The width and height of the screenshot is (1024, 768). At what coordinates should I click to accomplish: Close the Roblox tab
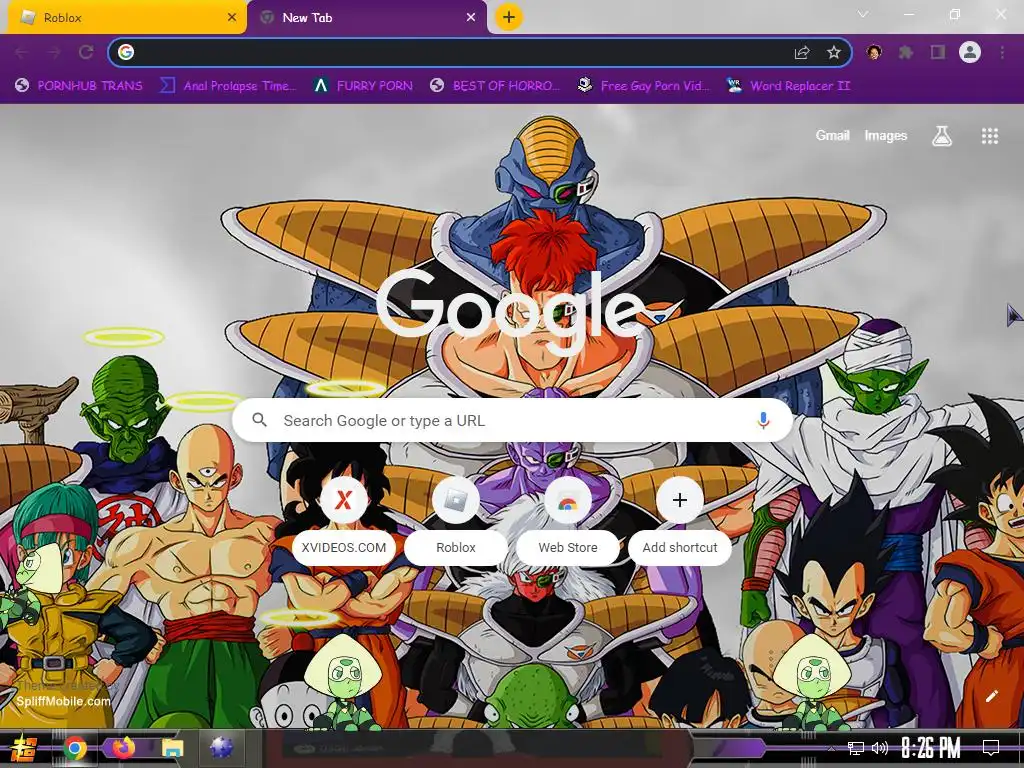(x=232, y=18)
